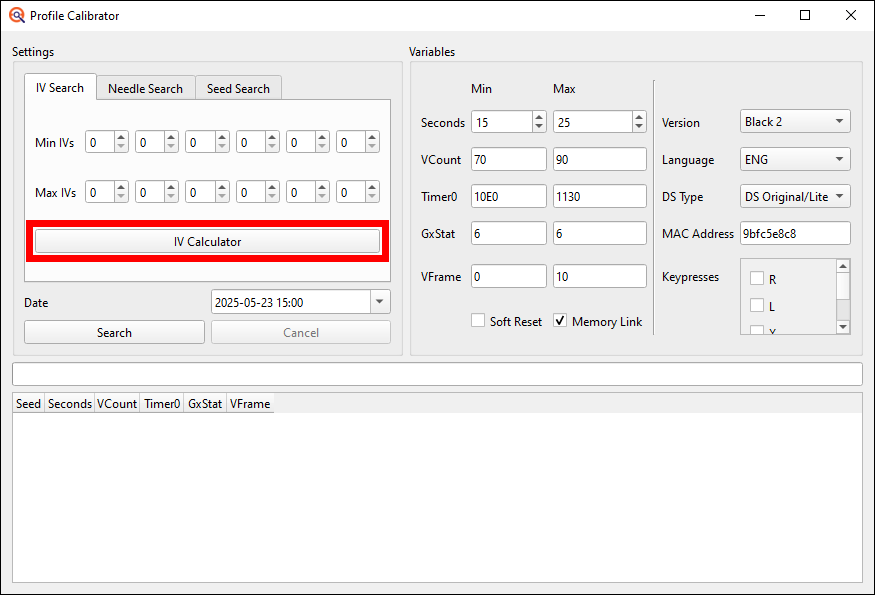Click the Seconds Max field with 25
The width and height of the screenshot is (875, 595).
point(593,122)
